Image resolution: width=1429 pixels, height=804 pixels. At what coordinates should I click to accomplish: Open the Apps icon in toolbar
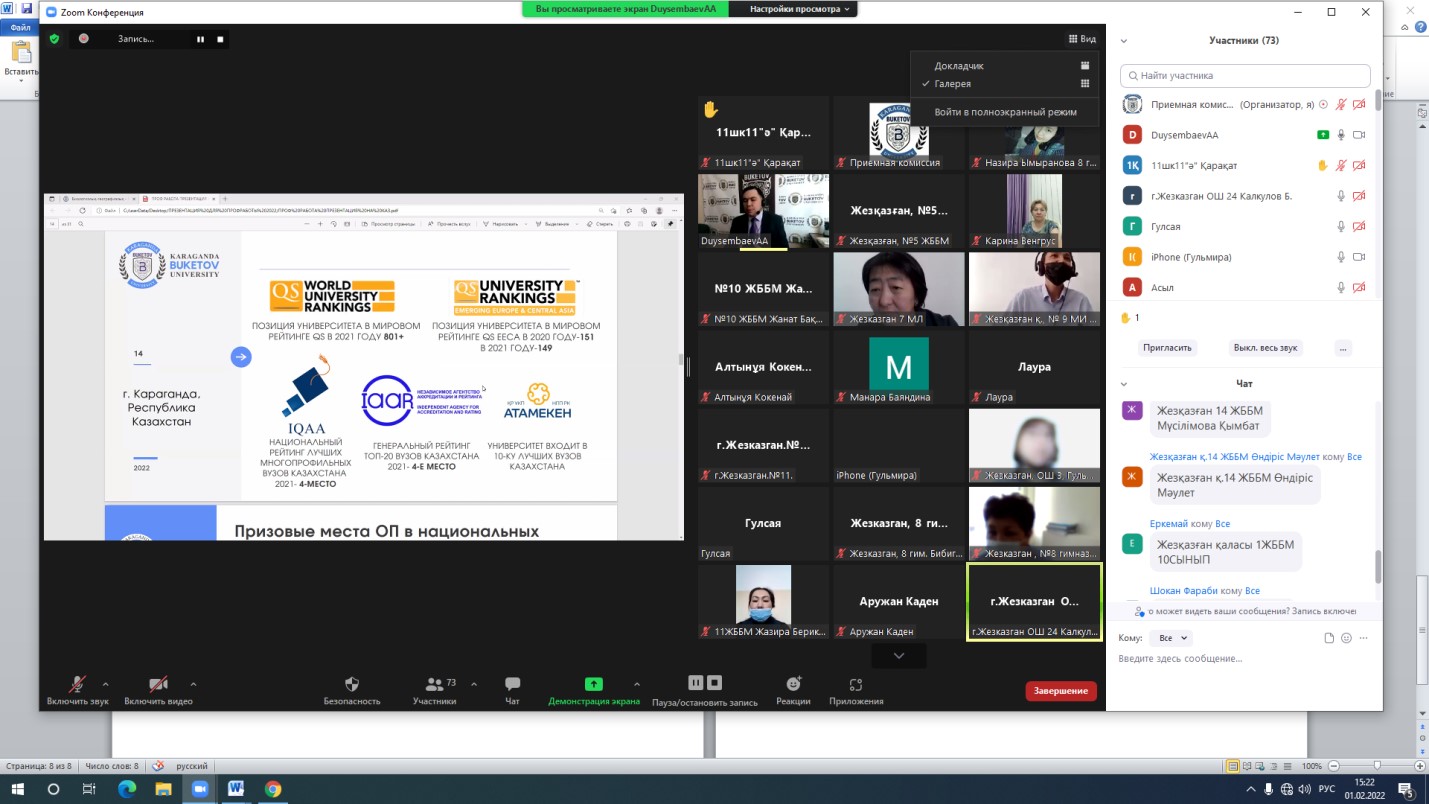[856, 685]
